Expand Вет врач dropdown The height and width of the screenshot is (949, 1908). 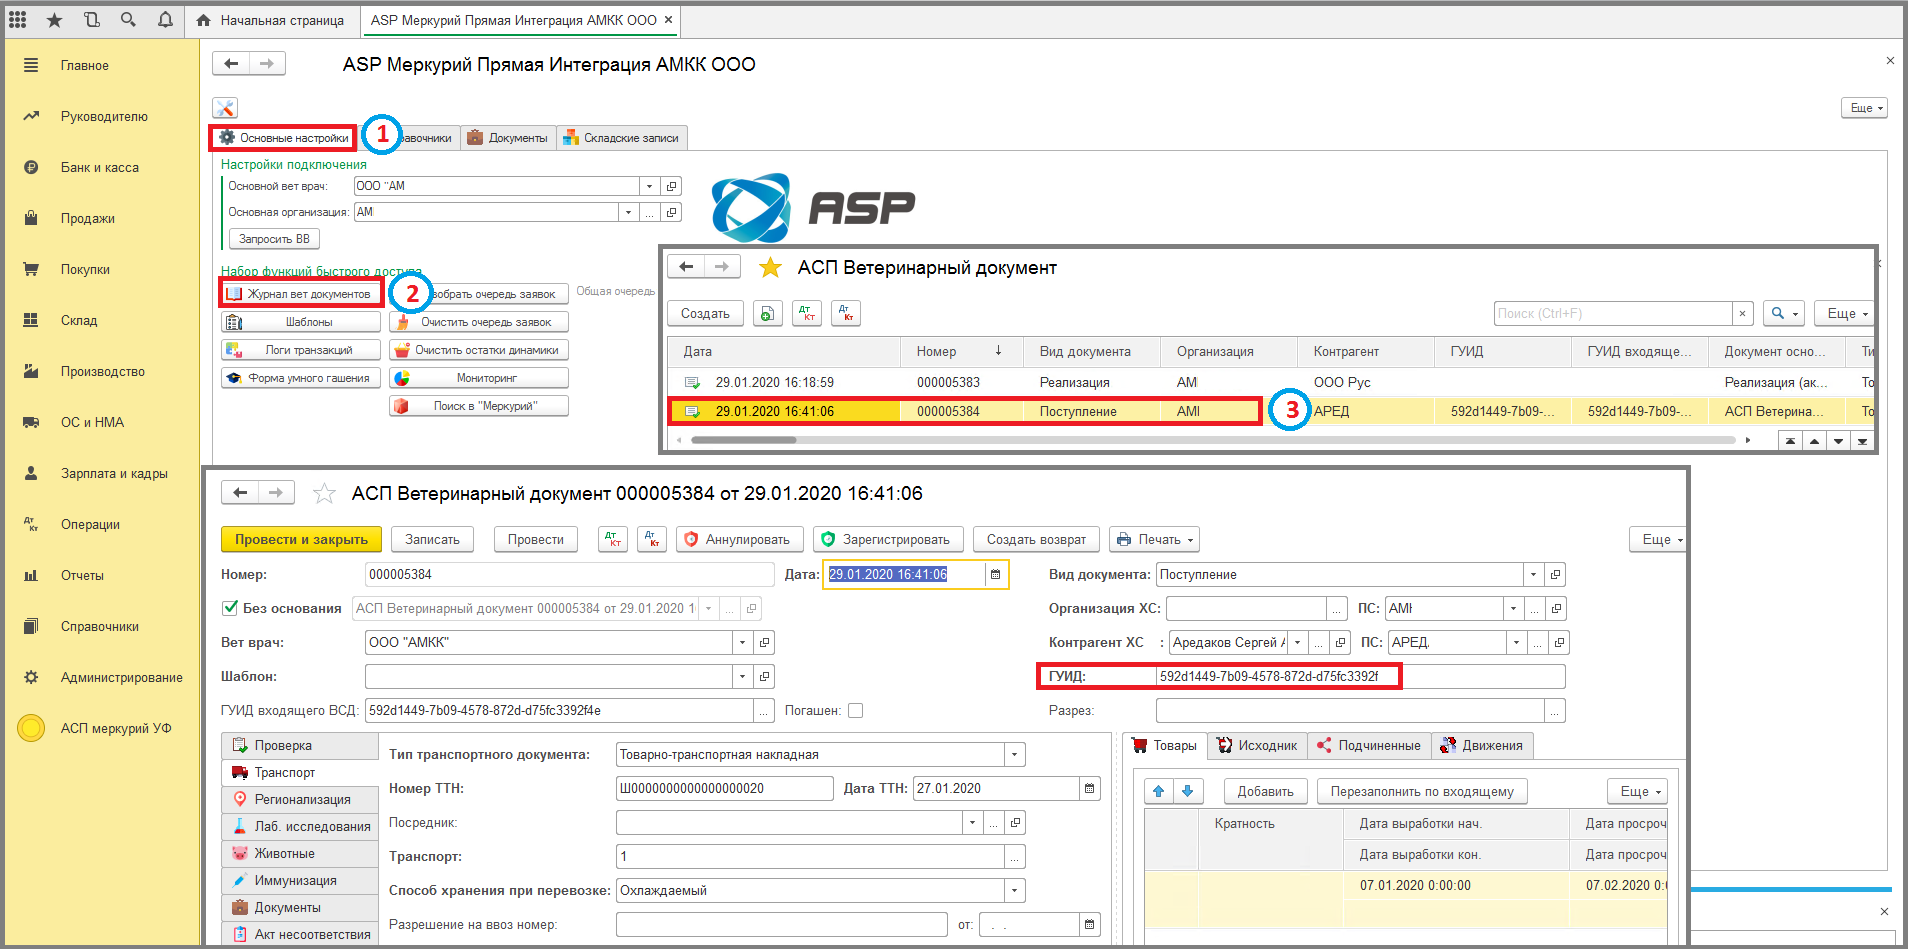(x=742, y=642)
